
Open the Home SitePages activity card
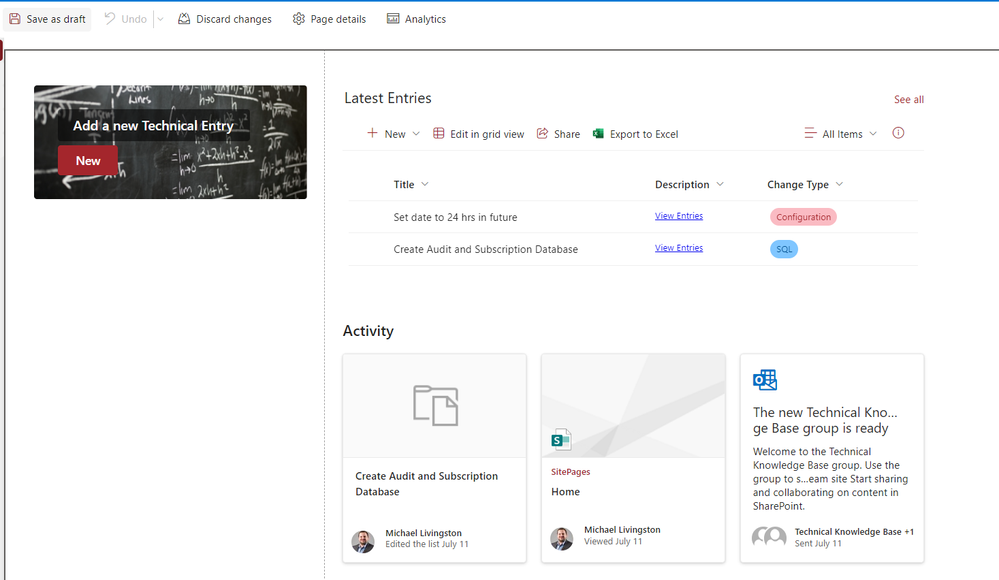[x=633, y=458]
